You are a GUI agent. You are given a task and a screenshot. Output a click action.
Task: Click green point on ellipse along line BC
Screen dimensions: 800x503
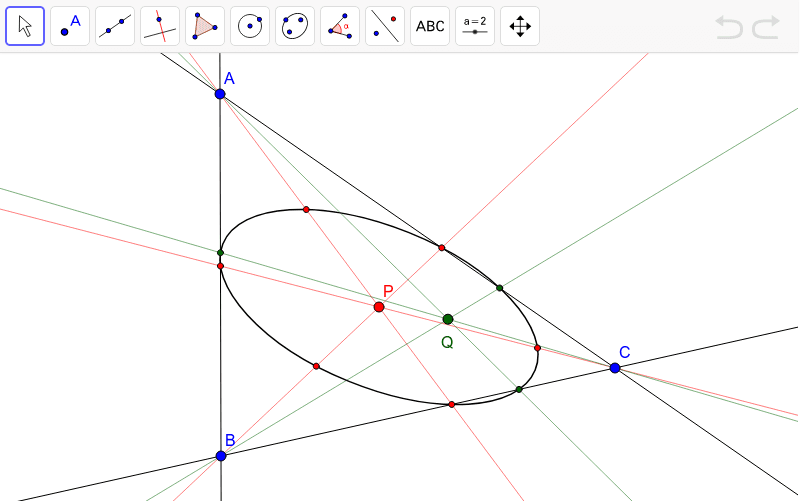(x=519, y=390)
